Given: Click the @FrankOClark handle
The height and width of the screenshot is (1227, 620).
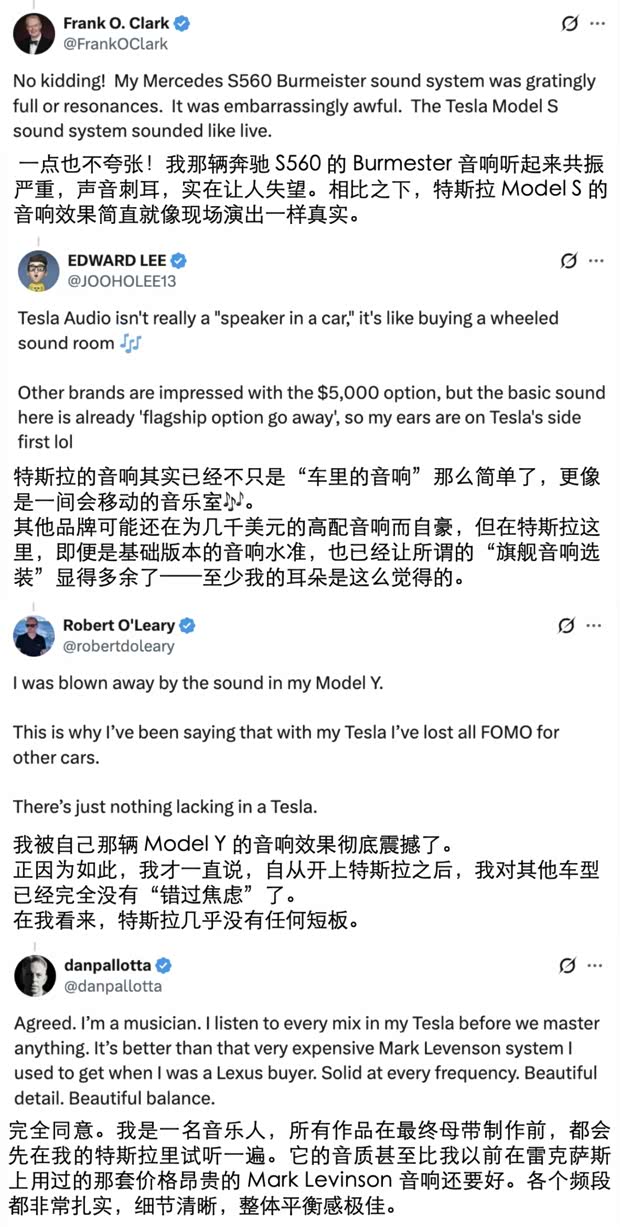Looking at the screenshot, I should (x=115, y=44).
